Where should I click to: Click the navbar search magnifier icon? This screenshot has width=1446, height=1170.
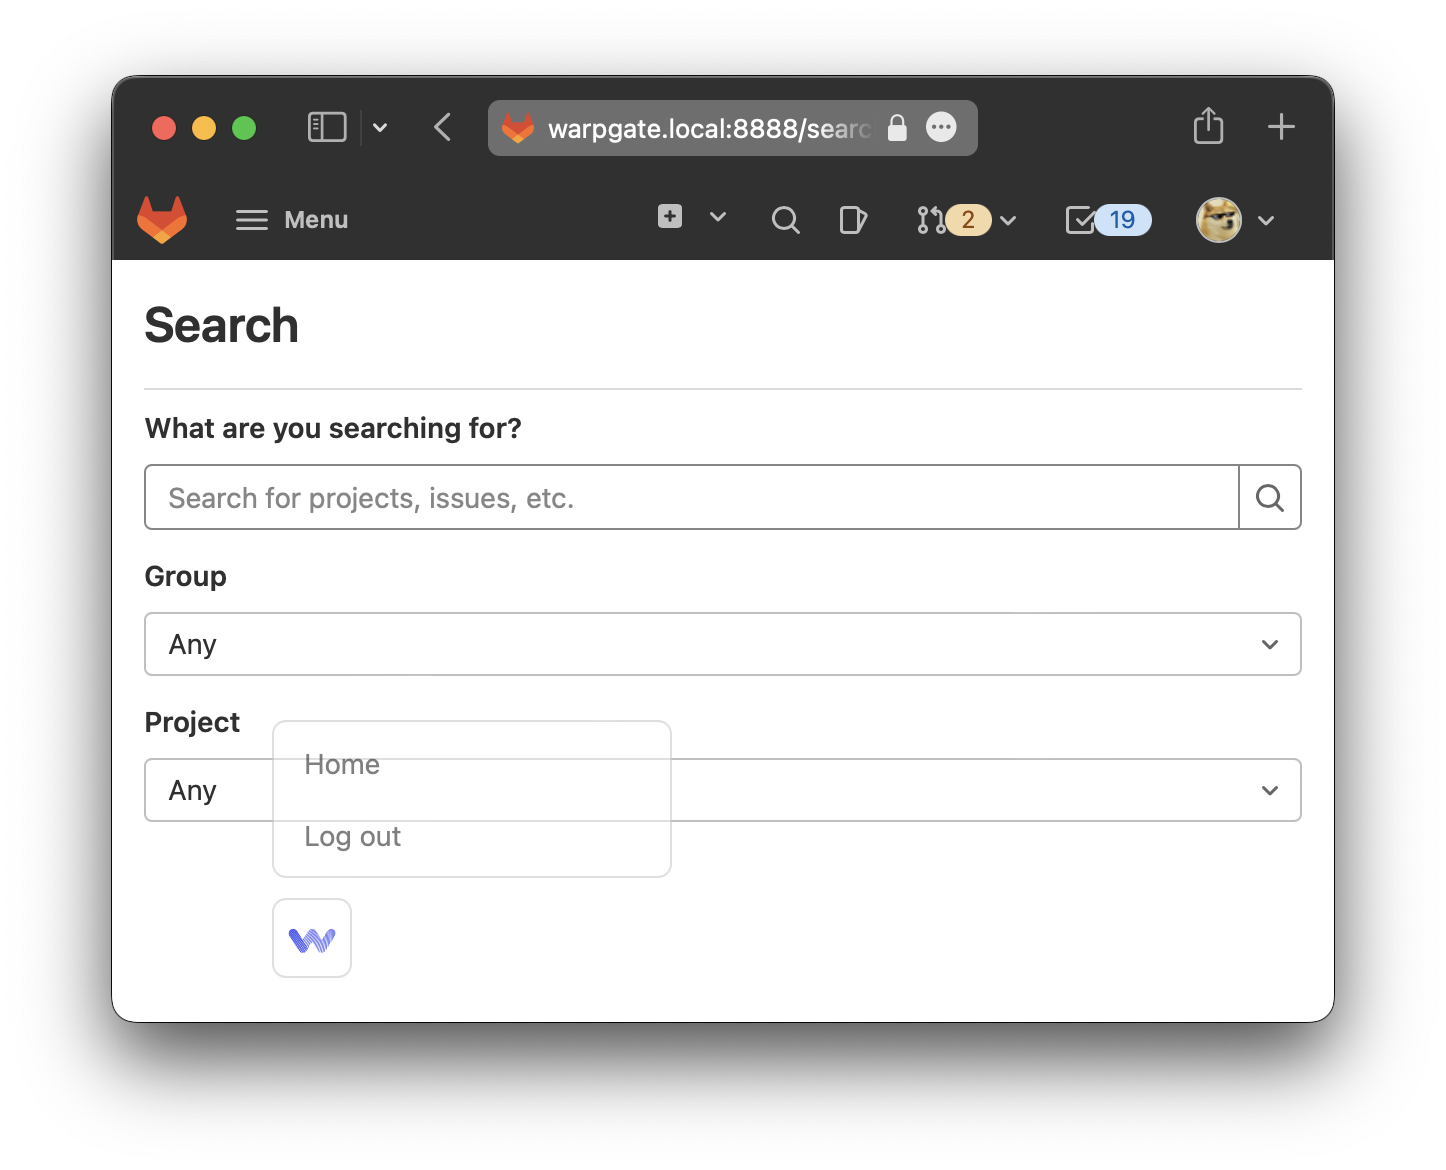point(786,220)
